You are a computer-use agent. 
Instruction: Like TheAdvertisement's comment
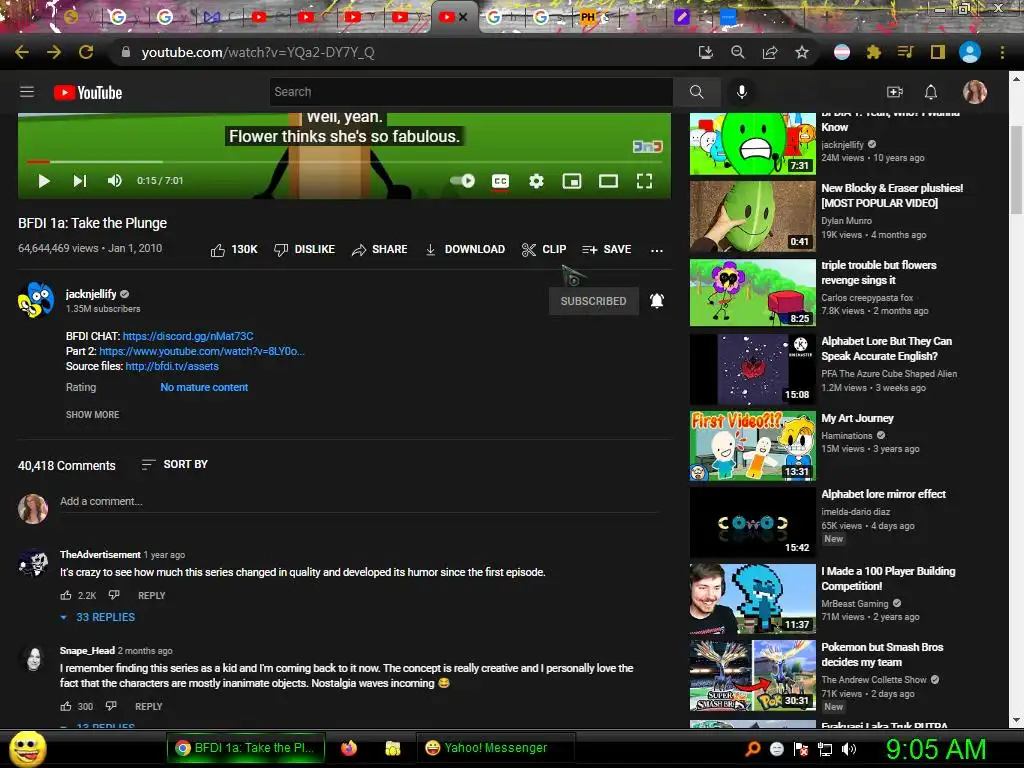click(x=66, y=595)
